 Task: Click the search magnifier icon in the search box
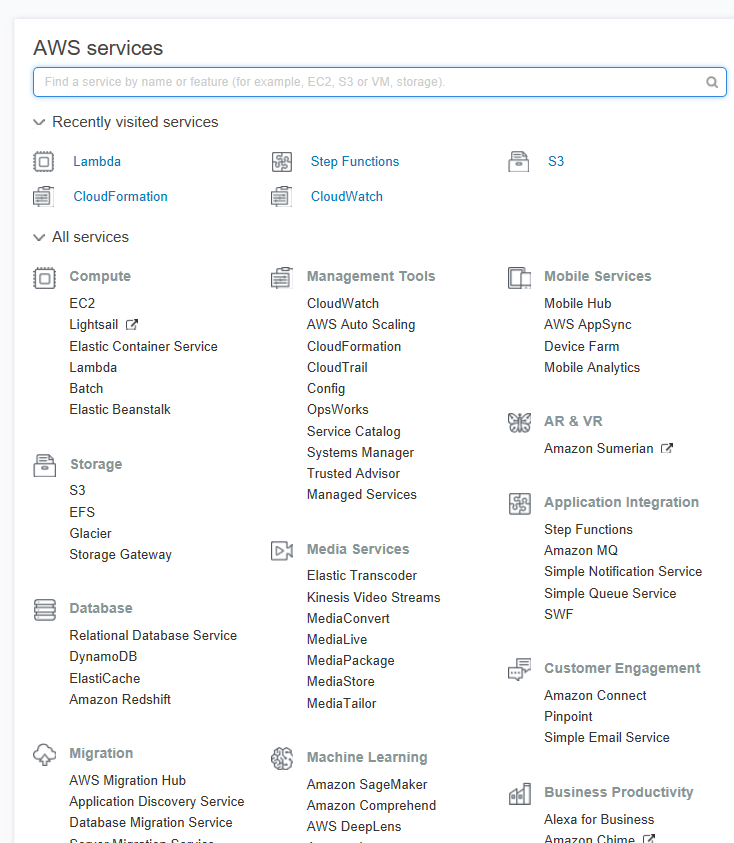(712, 82)
